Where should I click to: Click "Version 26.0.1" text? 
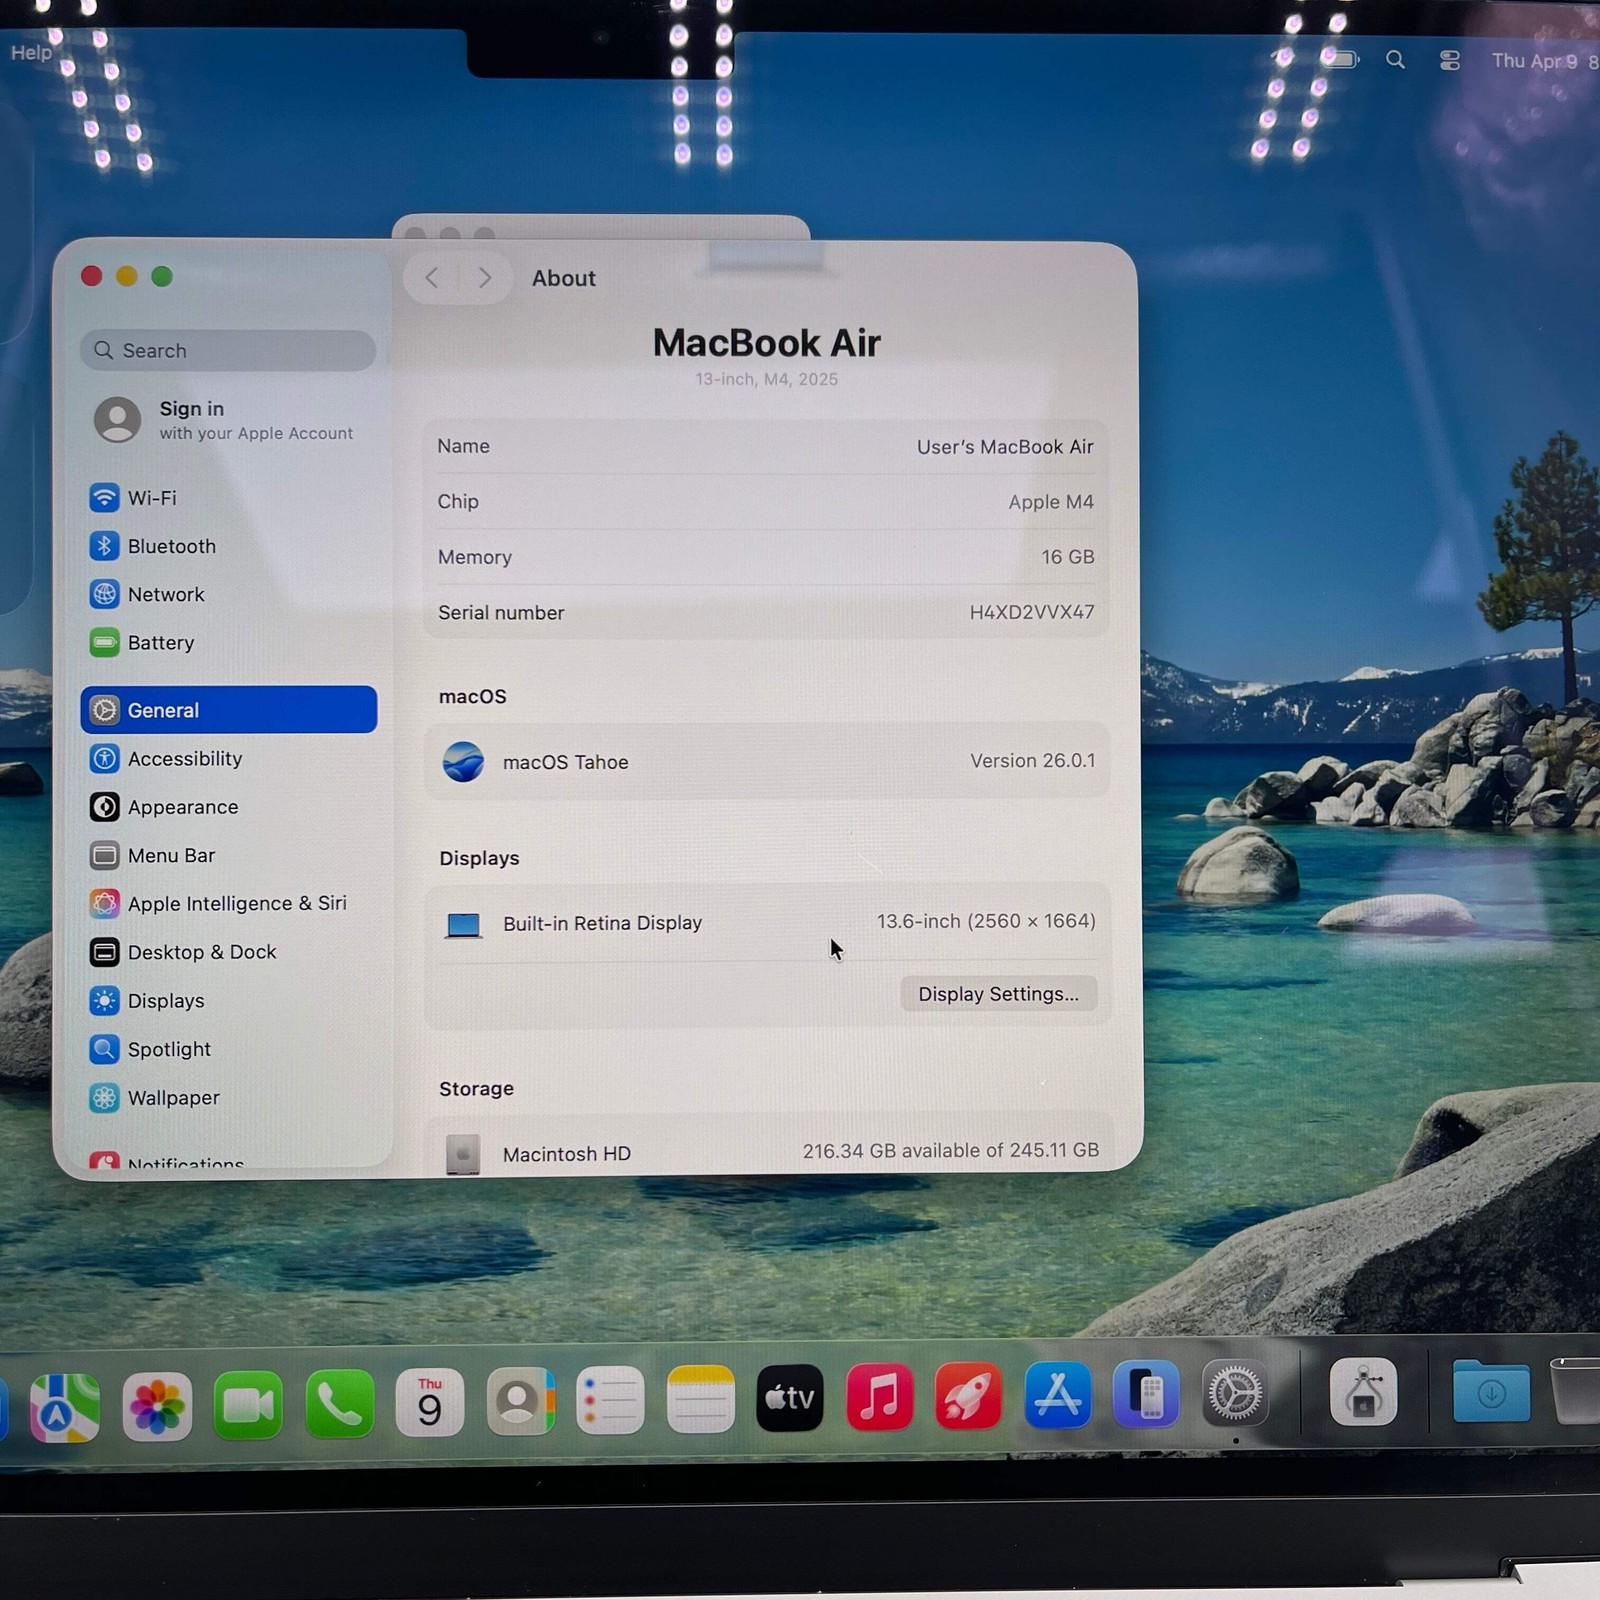coord(1033,761)
